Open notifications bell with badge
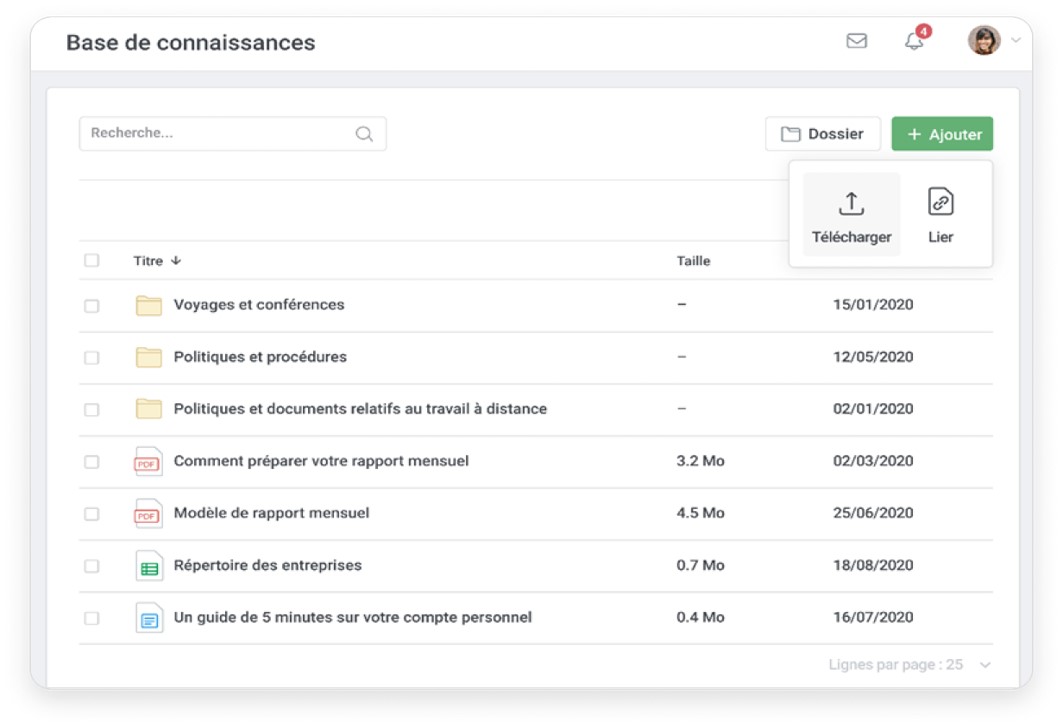This screenshot has width=1063, height=727. tap(914, 41)
